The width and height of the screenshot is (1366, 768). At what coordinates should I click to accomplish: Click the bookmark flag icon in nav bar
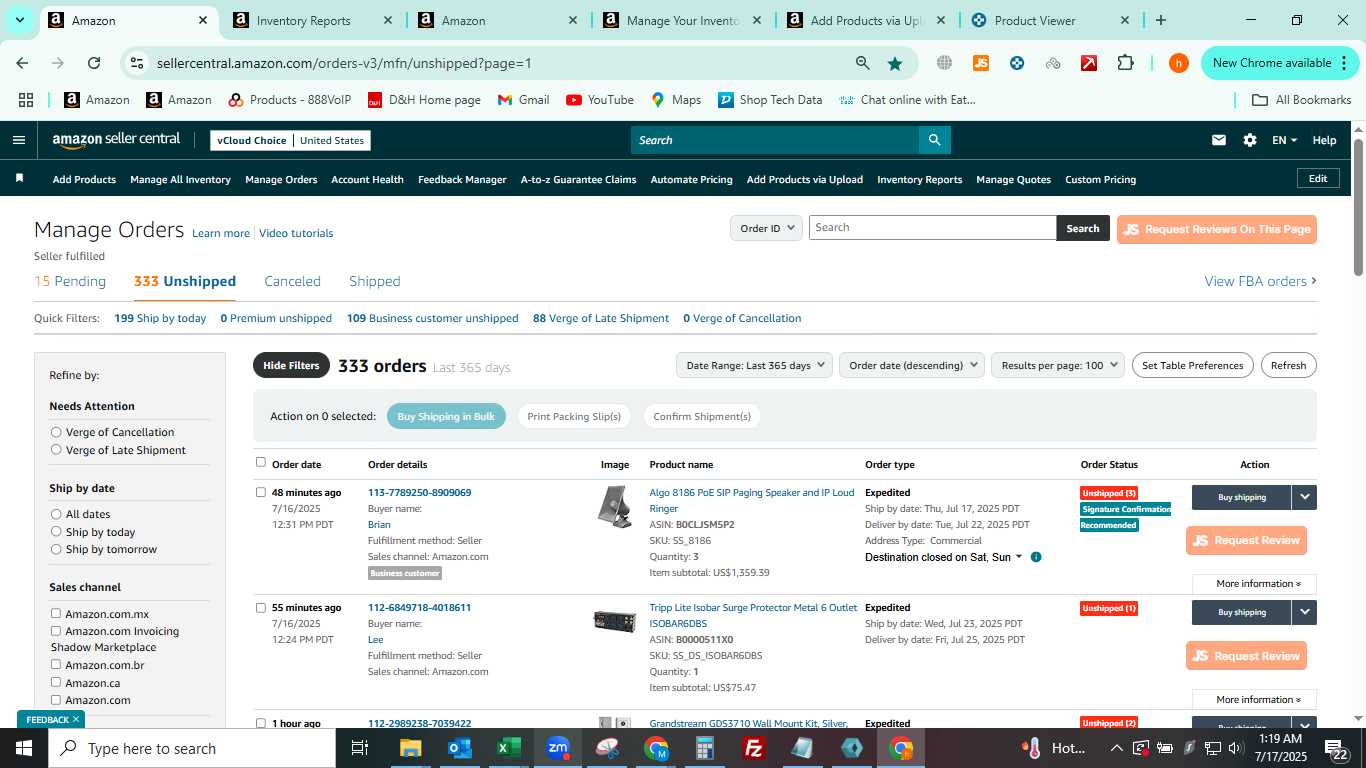pyautogui.click(x=19, y=178)
